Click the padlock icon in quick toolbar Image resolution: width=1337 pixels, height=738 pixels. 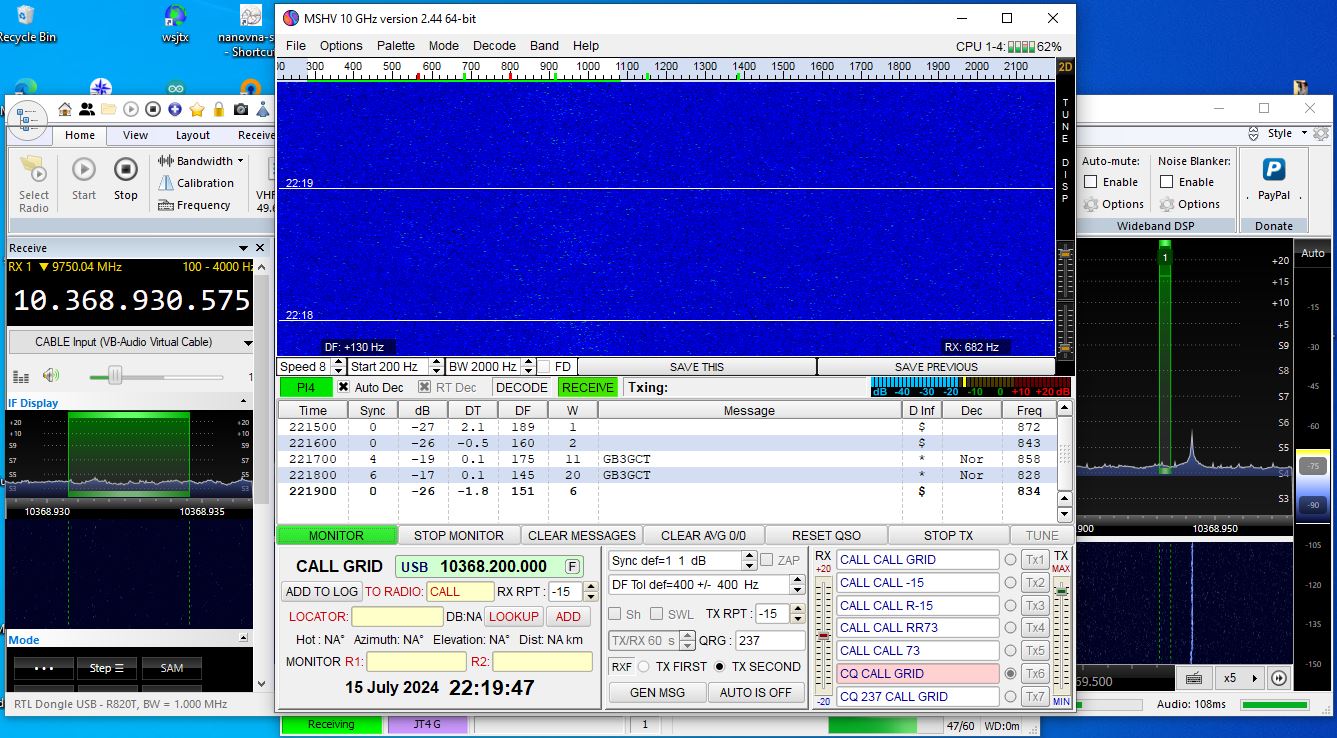click(219, 109)
